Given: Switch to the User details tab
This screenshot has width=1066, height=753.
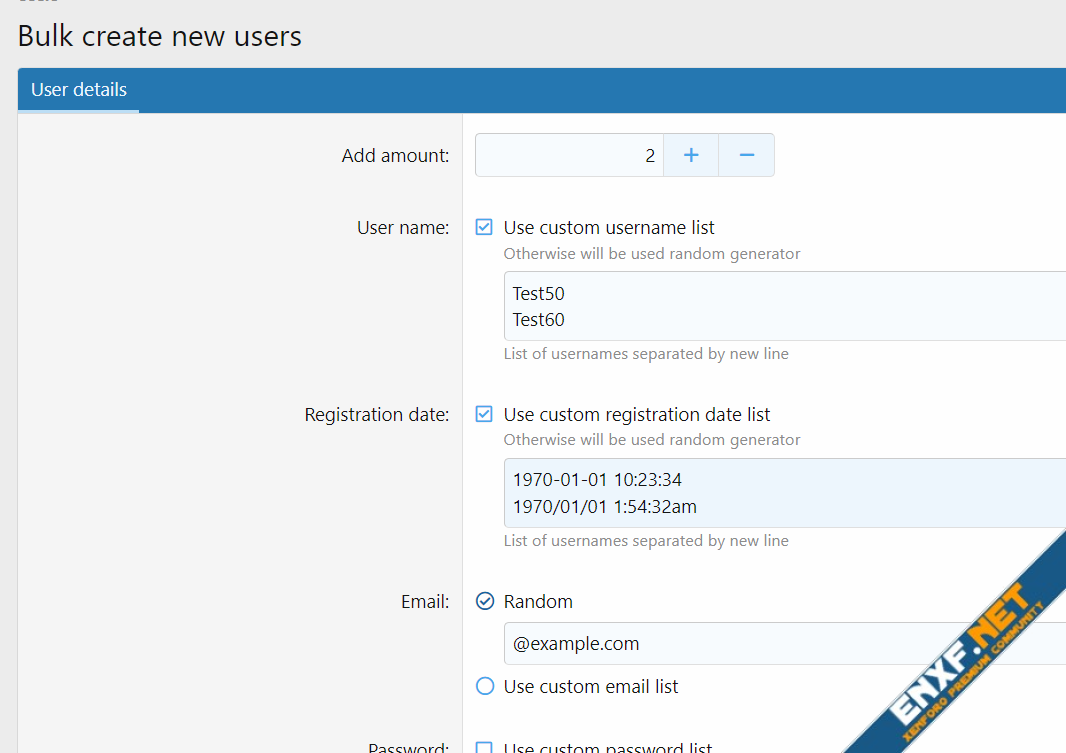Looking at the screenshot, I should tap(79, 90).
